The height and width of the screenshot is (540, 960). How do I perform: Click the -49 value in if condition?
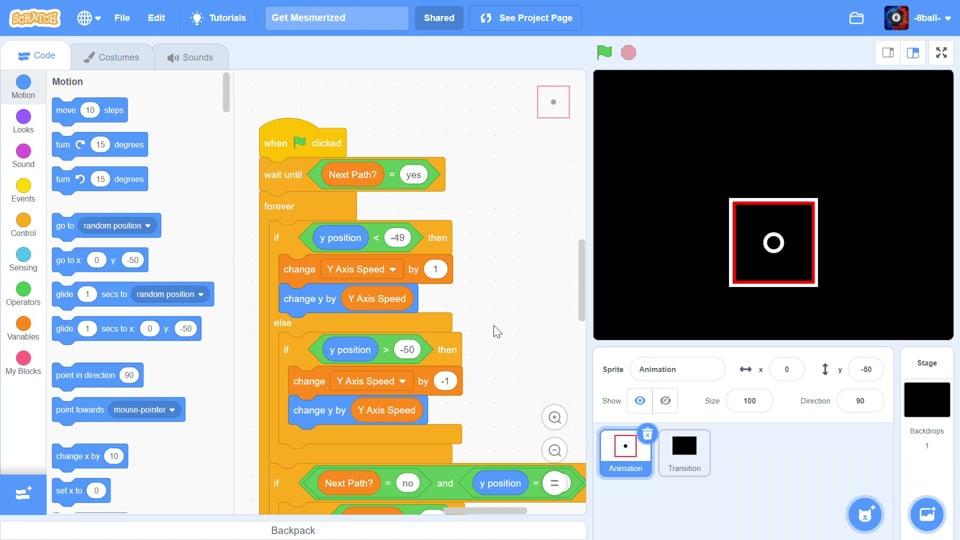pyautogui.click(x=397, y=238)
